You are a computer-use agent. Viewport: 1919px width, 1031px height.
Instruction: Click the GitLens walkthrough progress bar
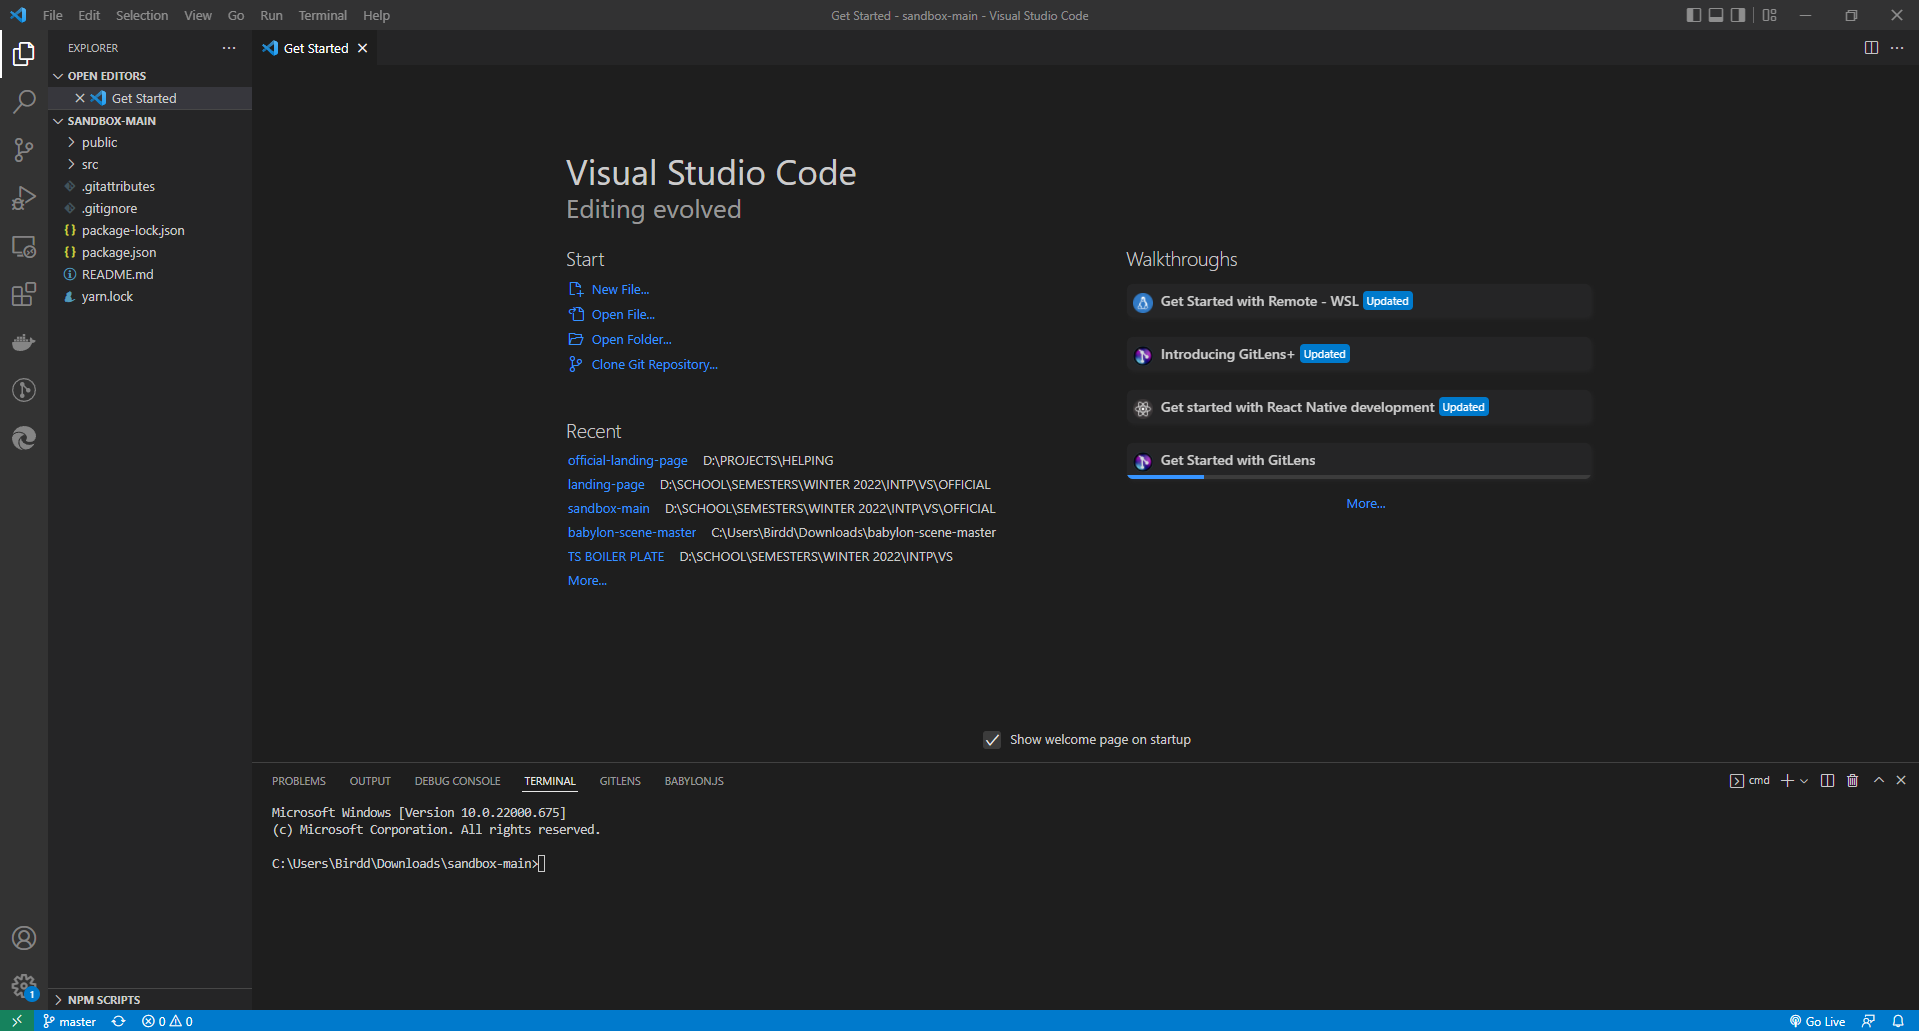[x=1165, y=478]
